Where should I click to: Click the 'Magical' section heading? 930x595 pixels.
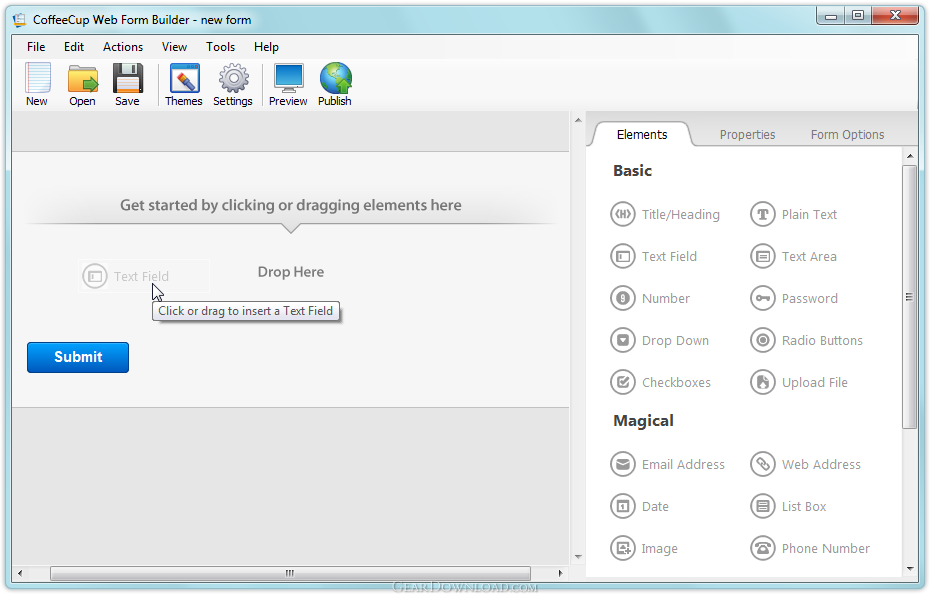coord(644,421)
